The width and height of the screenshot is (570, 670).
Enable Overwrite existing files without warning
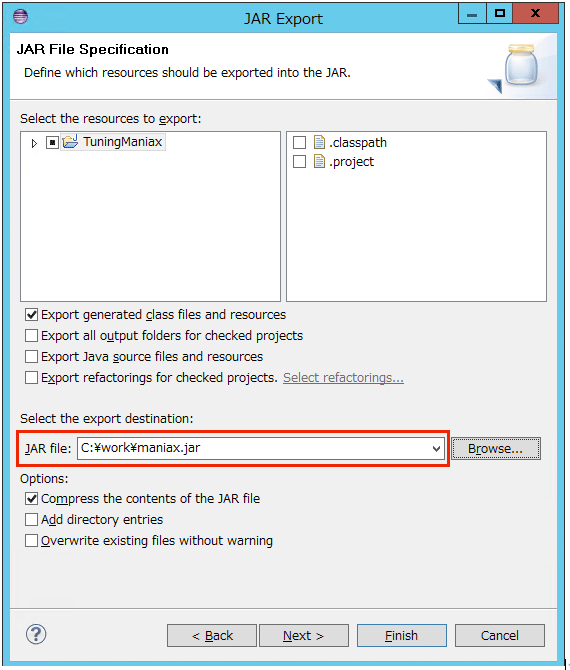[x=31, y=541]
